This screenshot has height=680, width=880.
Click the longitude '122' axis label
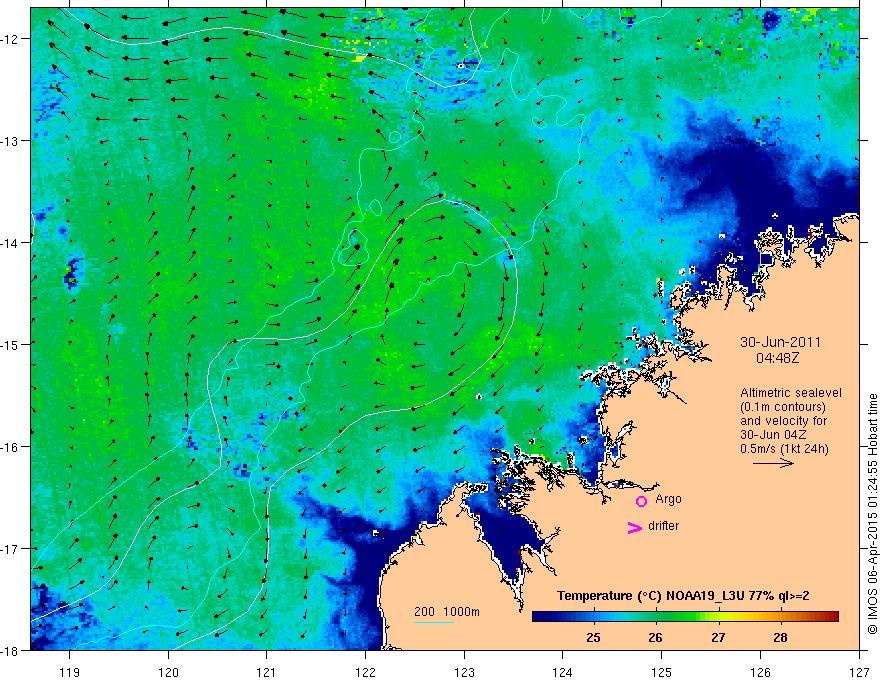coord(365,672)
